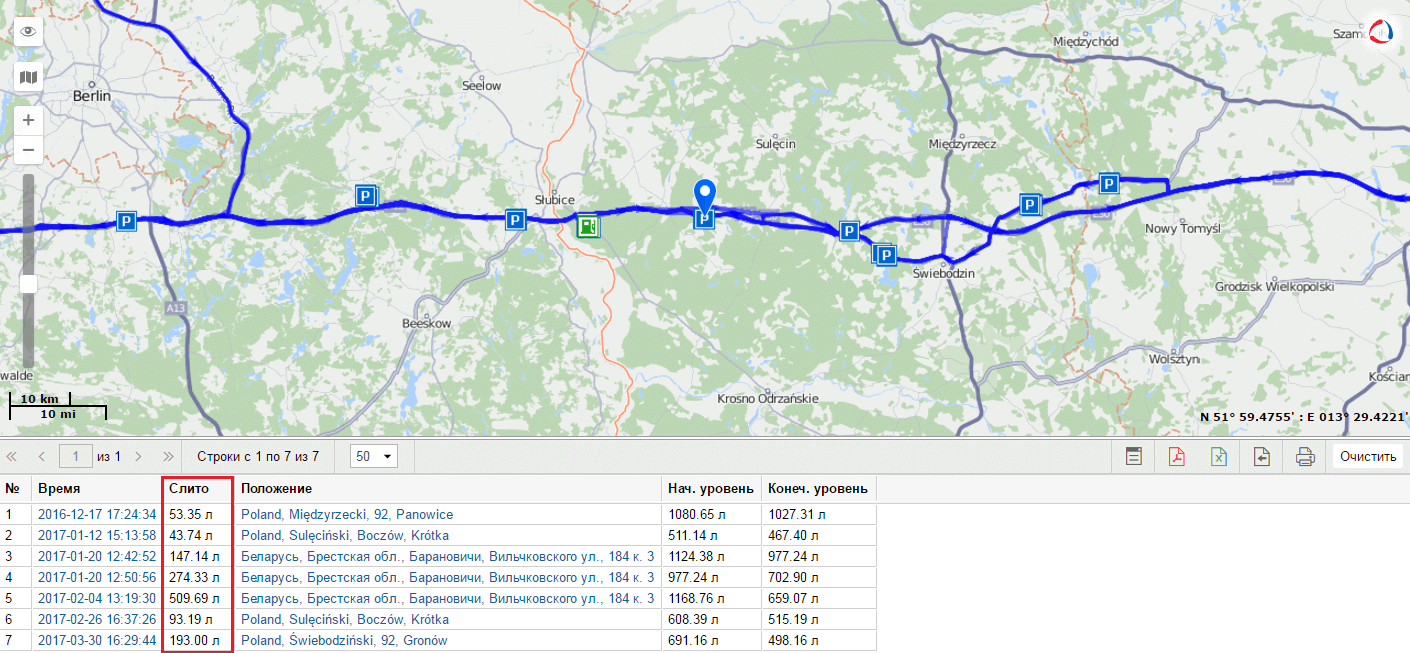
Task: Open the rows per page dropdown
Action: coord(375,456)
